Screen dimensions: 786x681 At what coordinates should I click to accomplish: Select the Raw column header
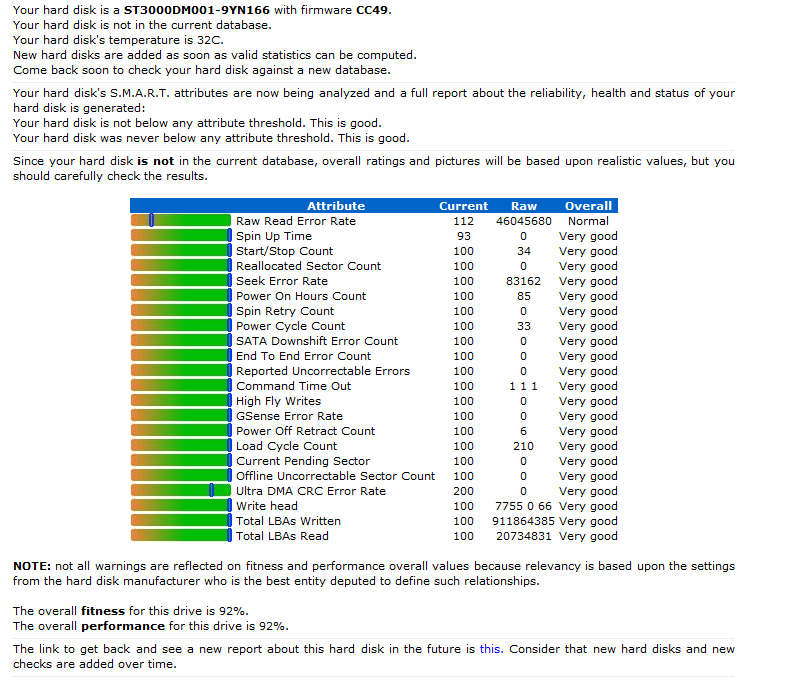[x=524, y=206]
